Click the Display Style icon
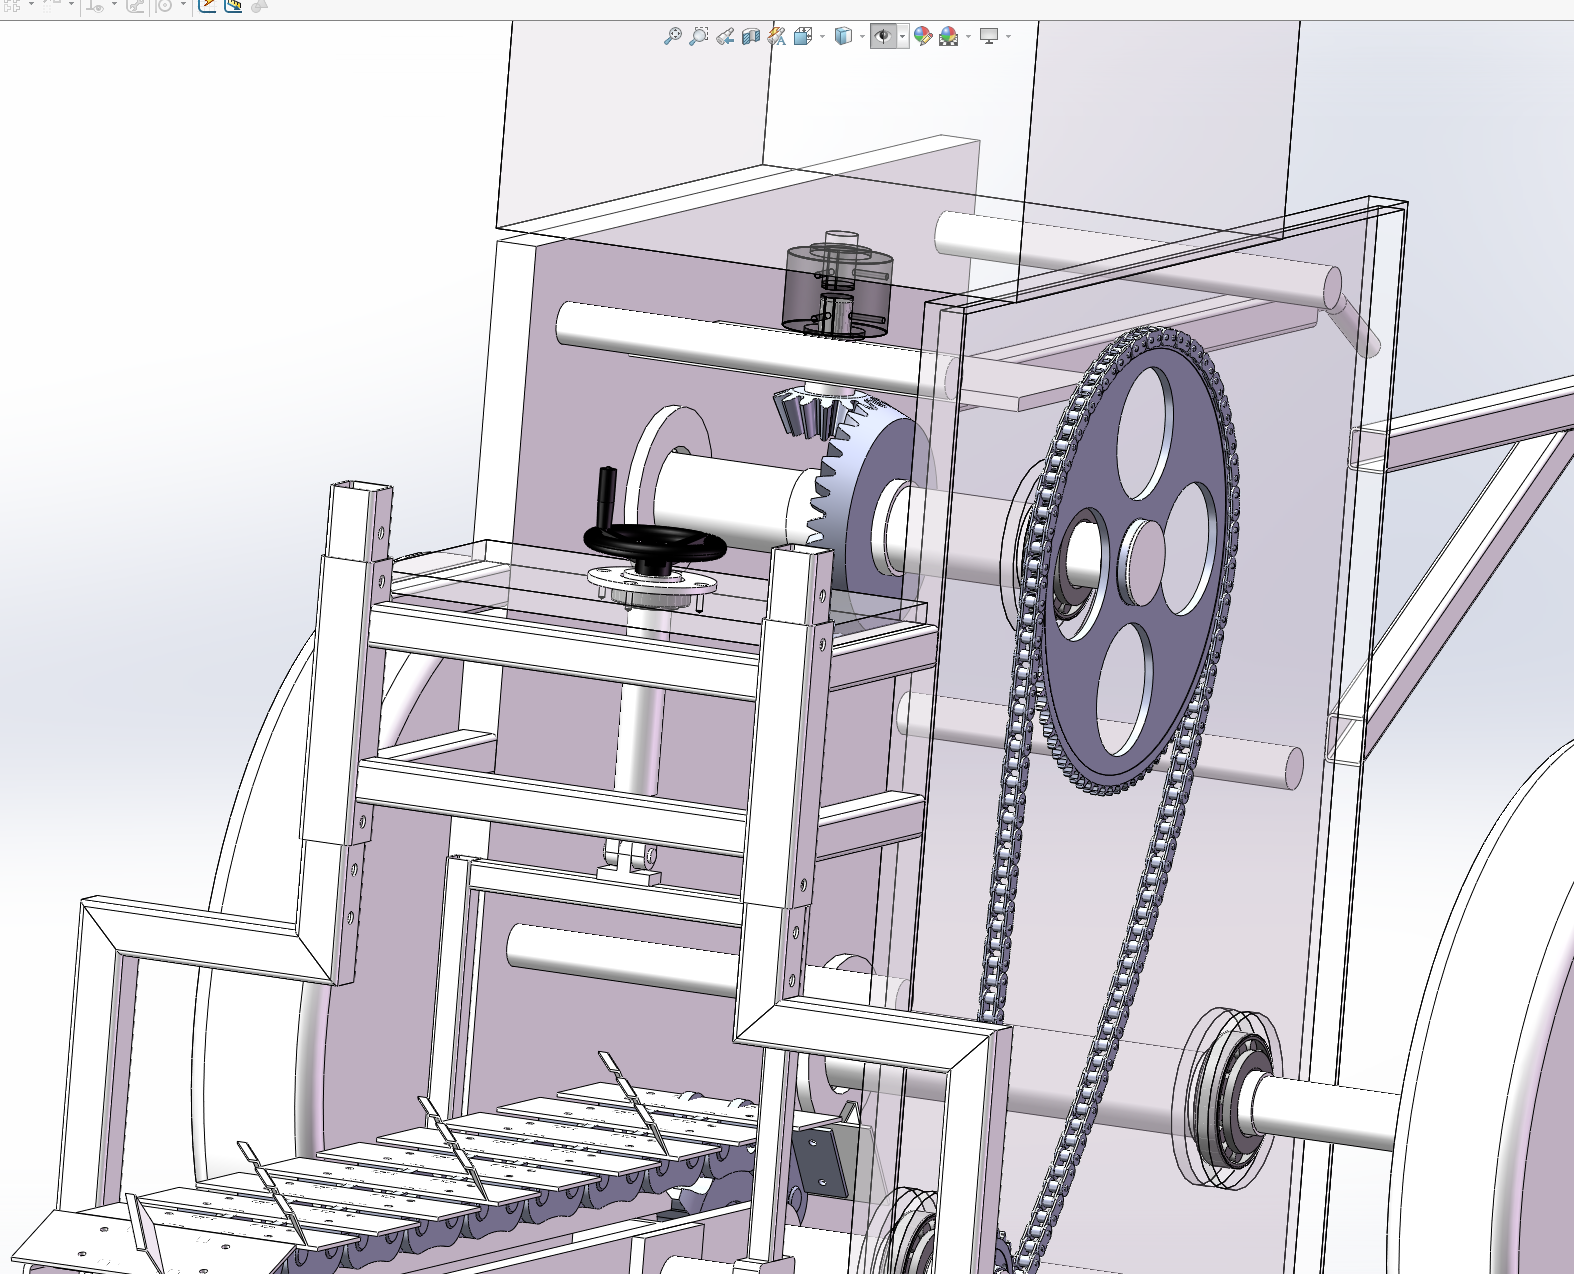The height and width of the screenshot is (1274, 1574). [843, 36]
